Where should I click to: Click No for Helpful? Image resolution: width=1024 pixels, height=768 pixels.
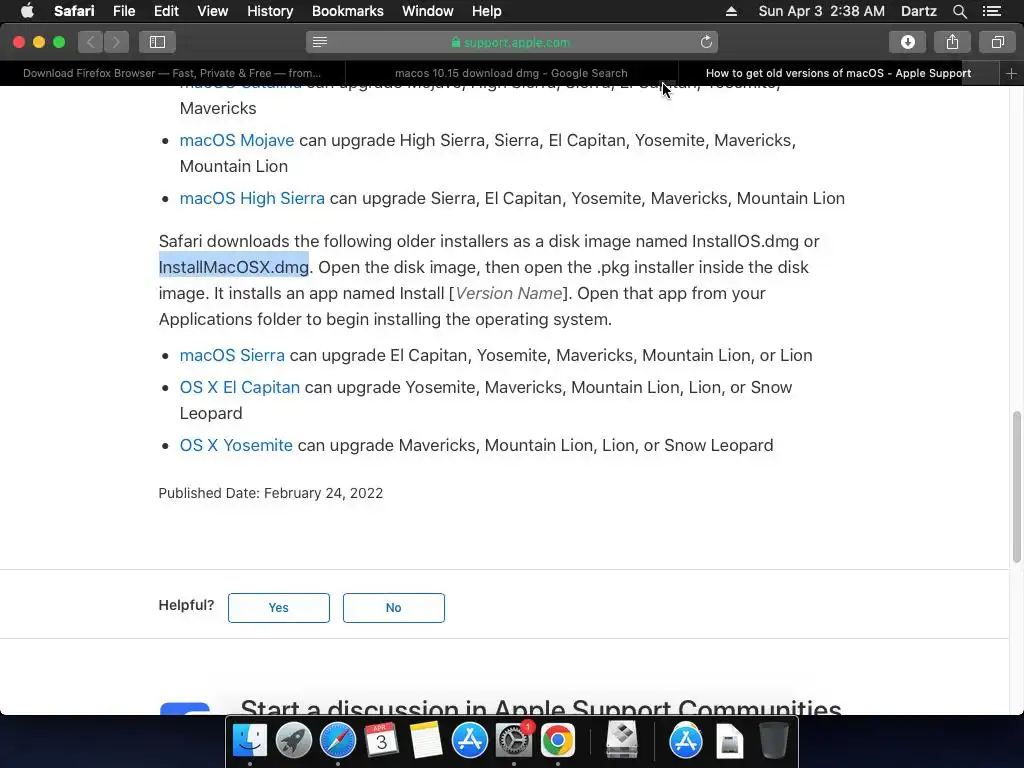(x=394, y=608)
